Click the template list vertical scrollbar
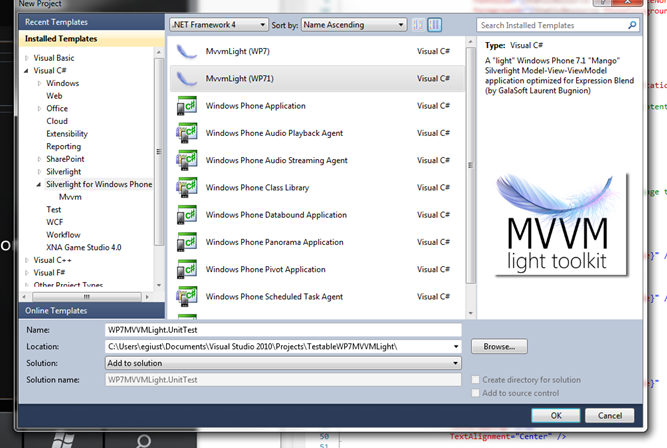The image size is (667, 448). [x=470, y=166]
